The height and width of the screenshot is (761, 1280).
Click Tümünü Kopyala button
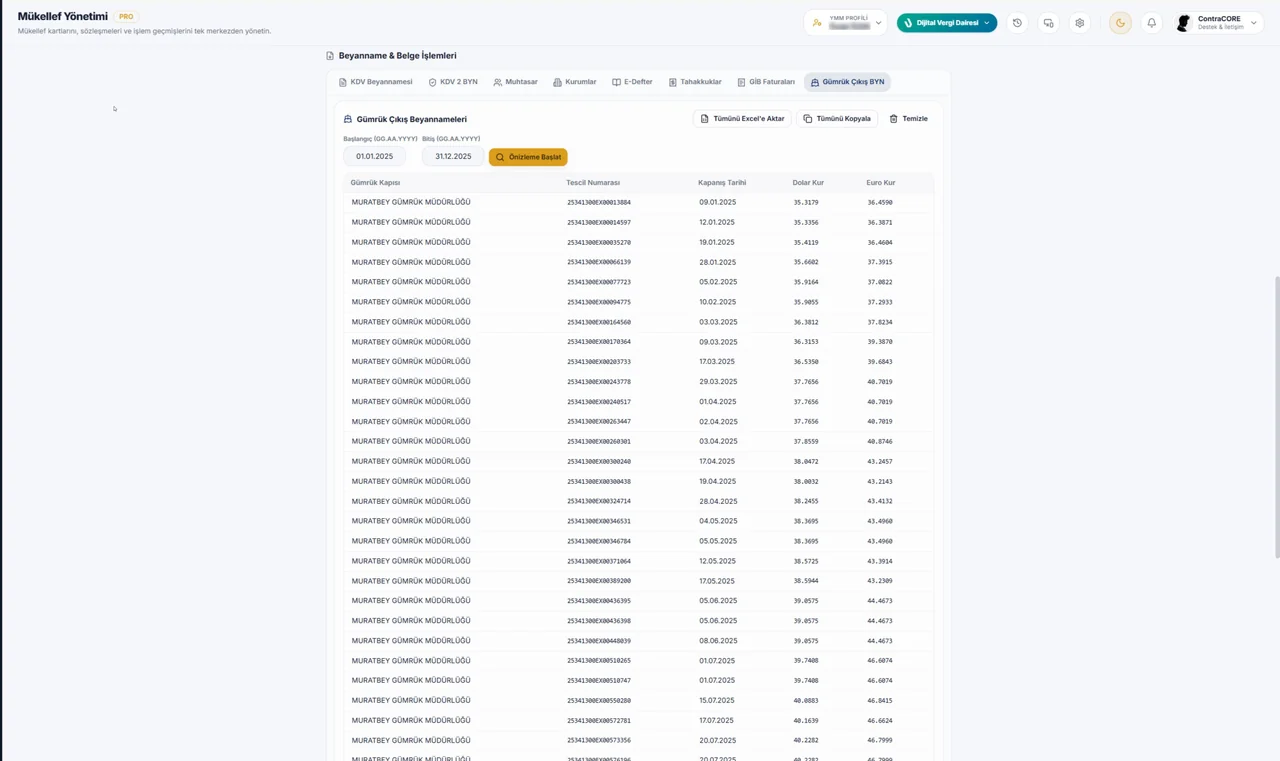pyautogui.click(x=837, y=118)
